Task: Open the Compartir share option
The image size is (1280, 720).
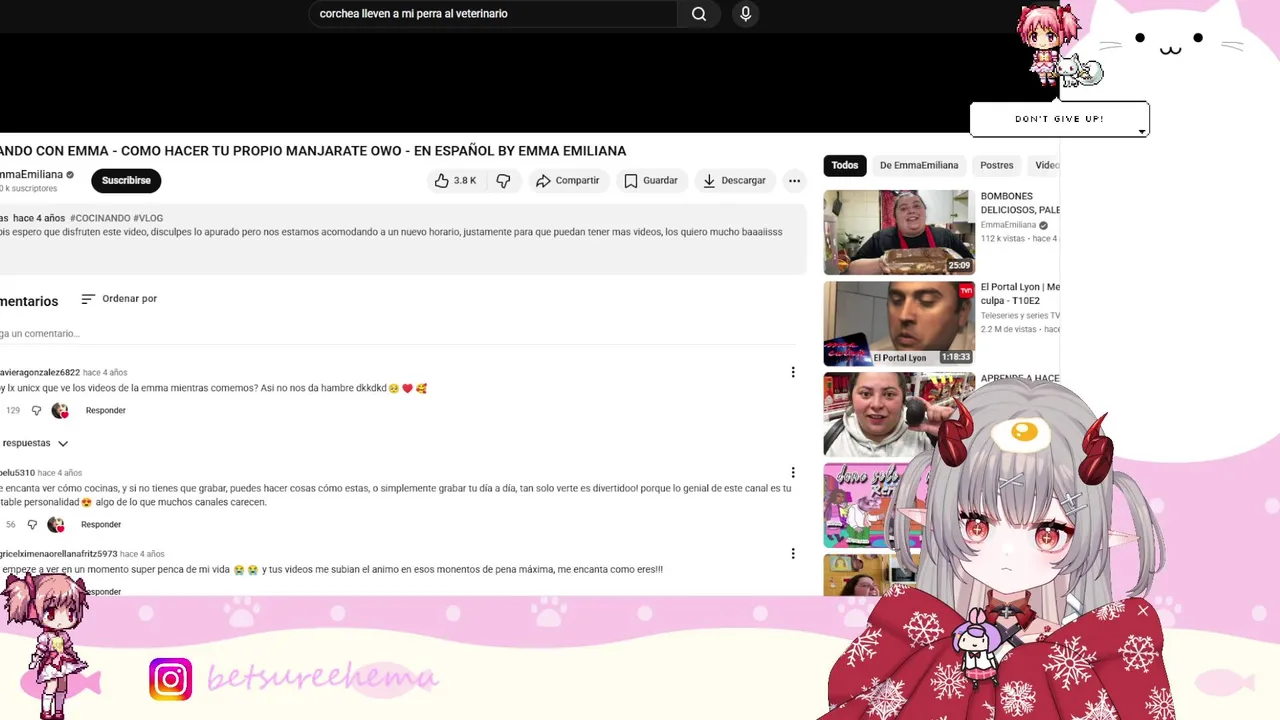Action: click(x=567, y=181)
